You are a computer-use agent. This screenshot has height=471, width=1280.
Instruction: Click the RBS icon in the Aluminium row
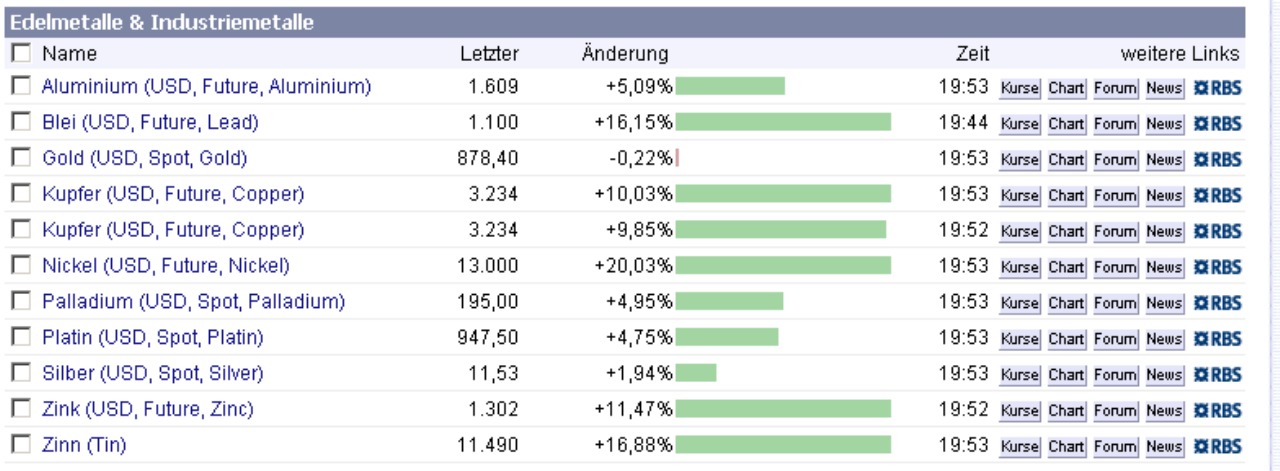tap(1217, 88)
